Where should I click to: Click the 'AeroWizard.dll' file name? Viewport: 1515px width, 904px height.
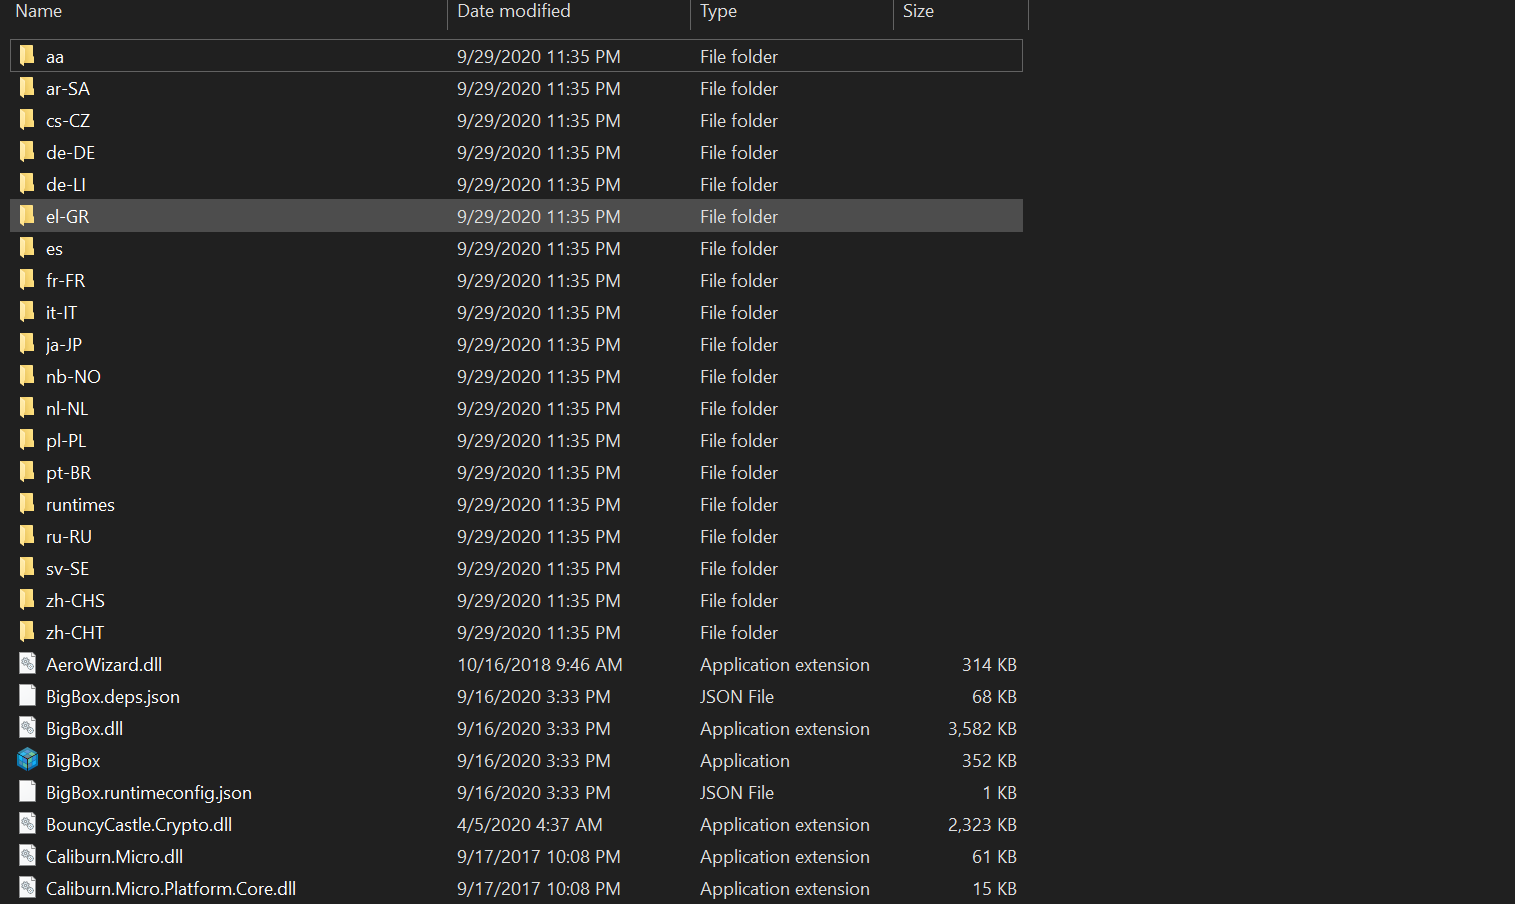point(104,665)
